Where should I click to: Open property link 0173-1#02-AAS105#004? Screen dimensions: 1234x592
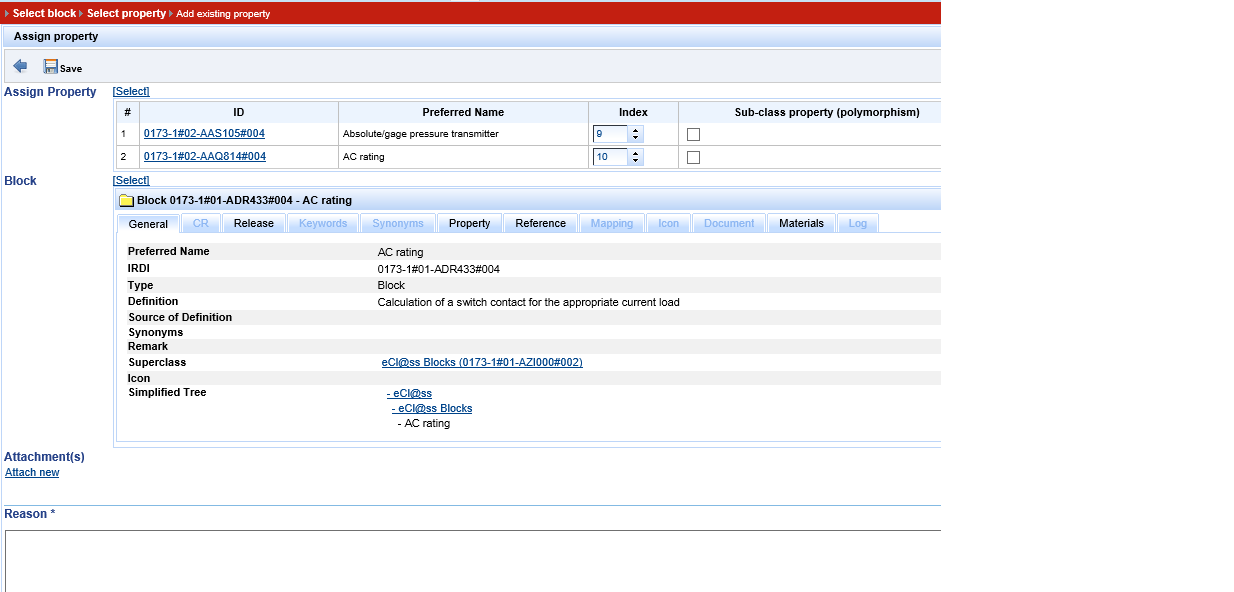click(x=204, y=133)
